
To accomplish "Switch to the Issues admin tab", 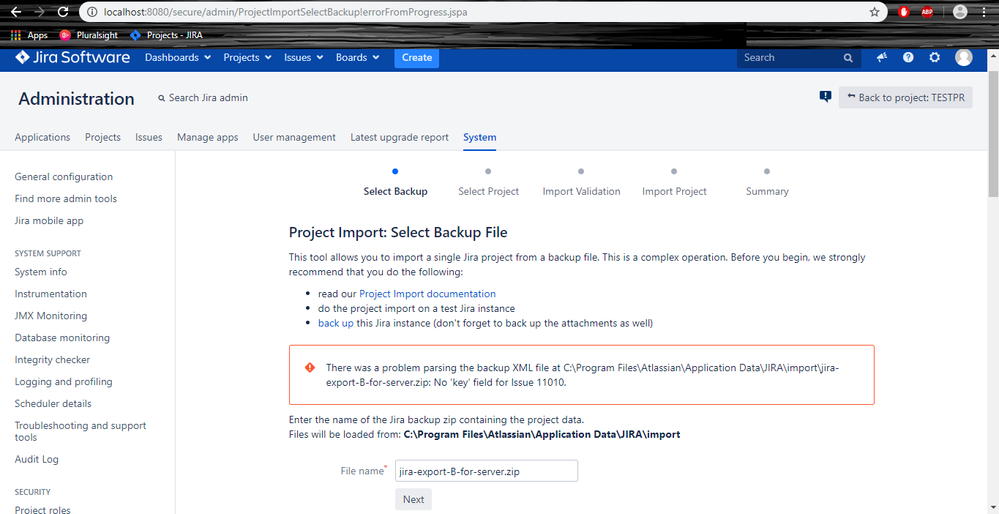I will [x=148, y=137].
